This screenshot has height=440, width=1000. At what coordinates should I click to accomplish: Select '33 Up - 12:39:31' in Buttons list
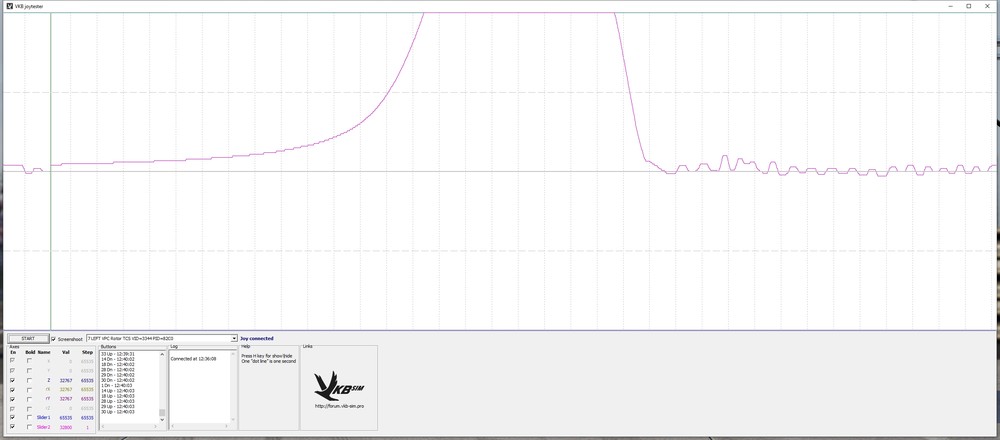click(117, 354)
